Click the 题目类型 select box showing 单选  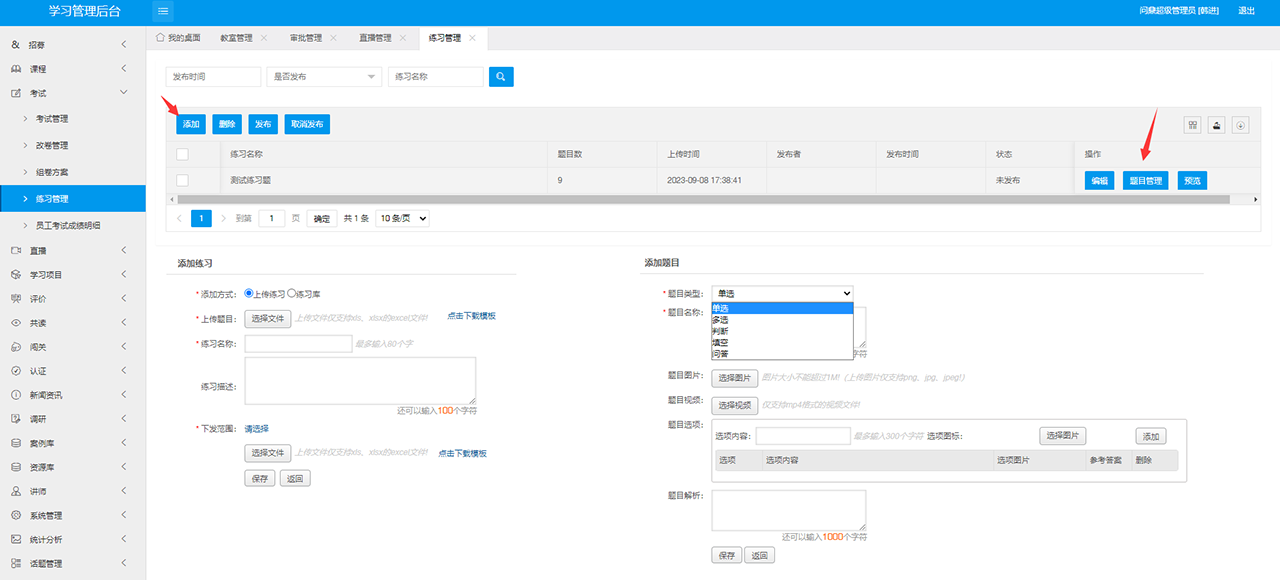[x=783, y=294]
